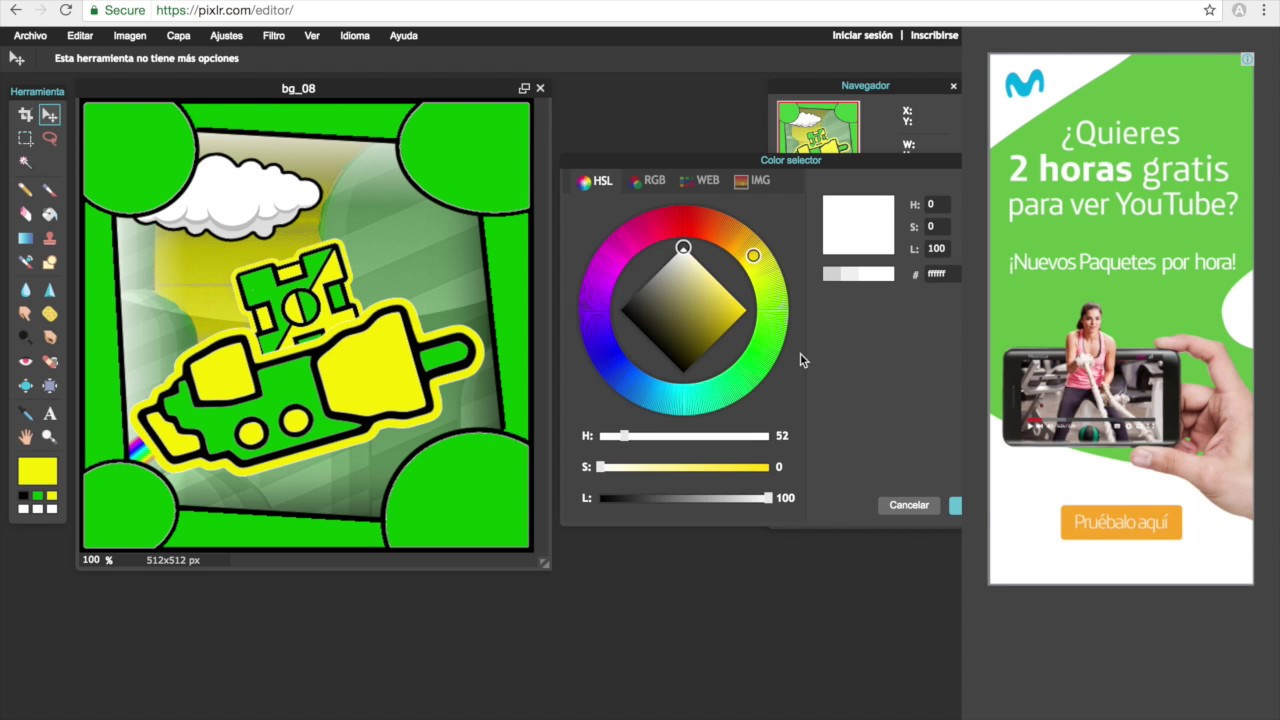Open the main yellow color swatch
1280x720 pixels.
coord(38,470)
